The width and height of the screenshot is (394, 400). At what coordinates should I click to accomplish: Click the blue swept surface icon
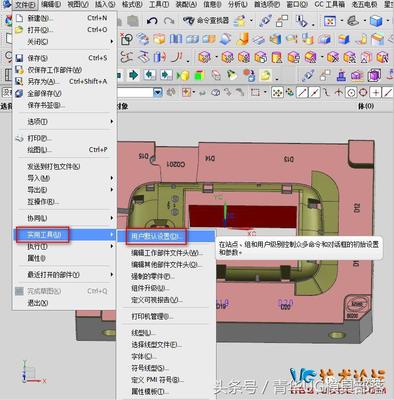(226, 39)
